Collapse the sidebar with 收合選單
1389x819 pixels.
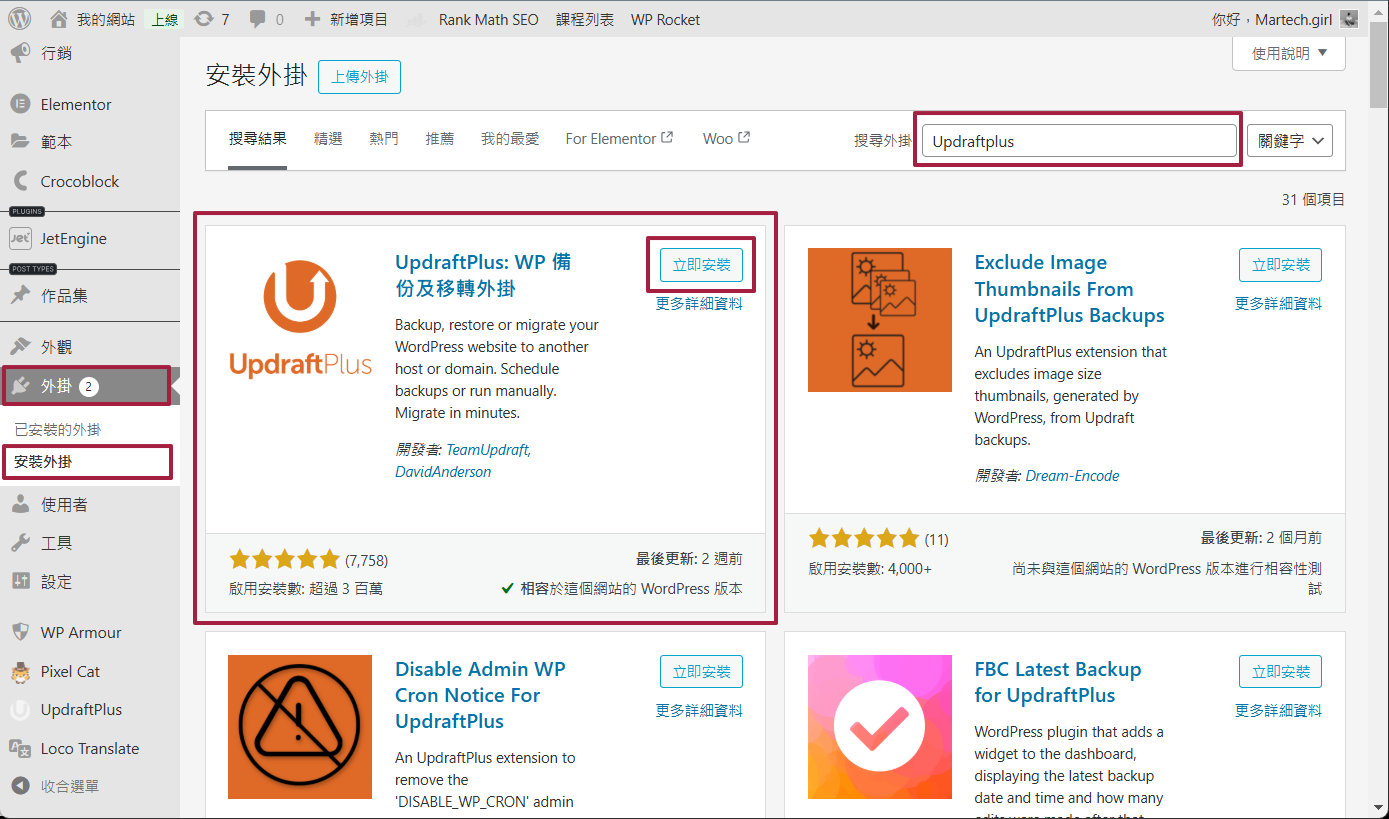[x=69, y=786]
